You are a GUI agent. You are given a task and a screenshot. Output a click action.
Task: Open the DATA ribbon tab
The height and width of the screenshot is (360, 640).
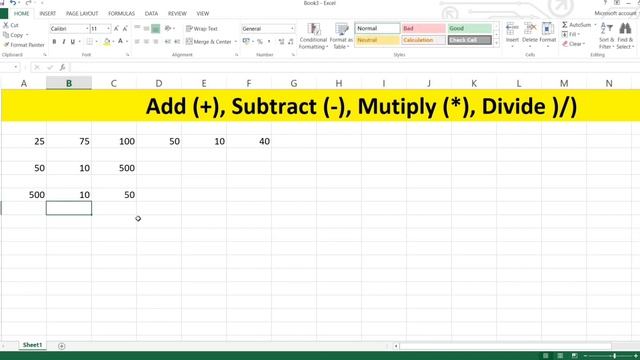(x=151, y=13)
